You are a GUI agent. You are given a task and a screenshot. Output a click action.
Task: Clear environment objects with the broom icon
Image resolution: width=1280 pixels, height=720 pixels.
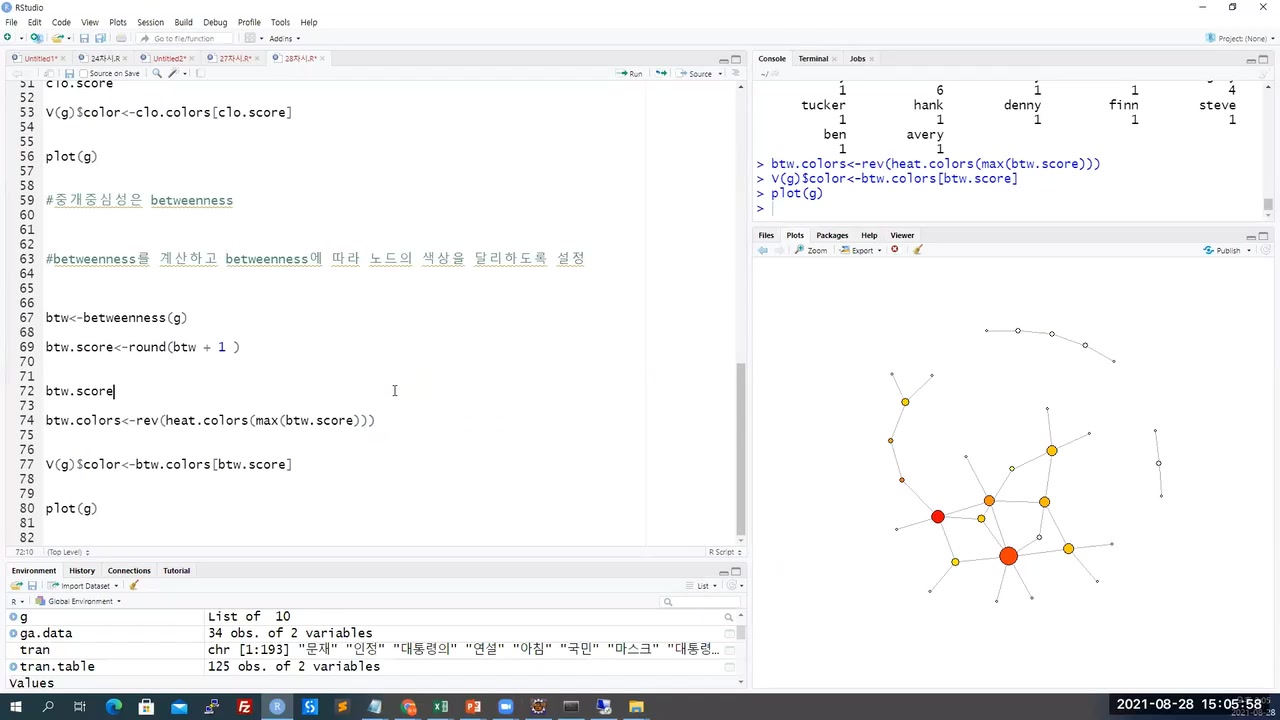134,586
